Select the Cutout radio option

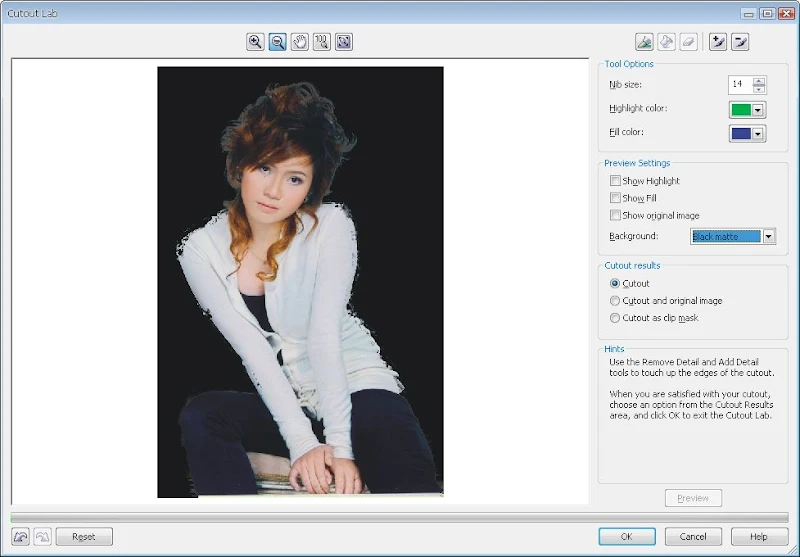(615, 284)
